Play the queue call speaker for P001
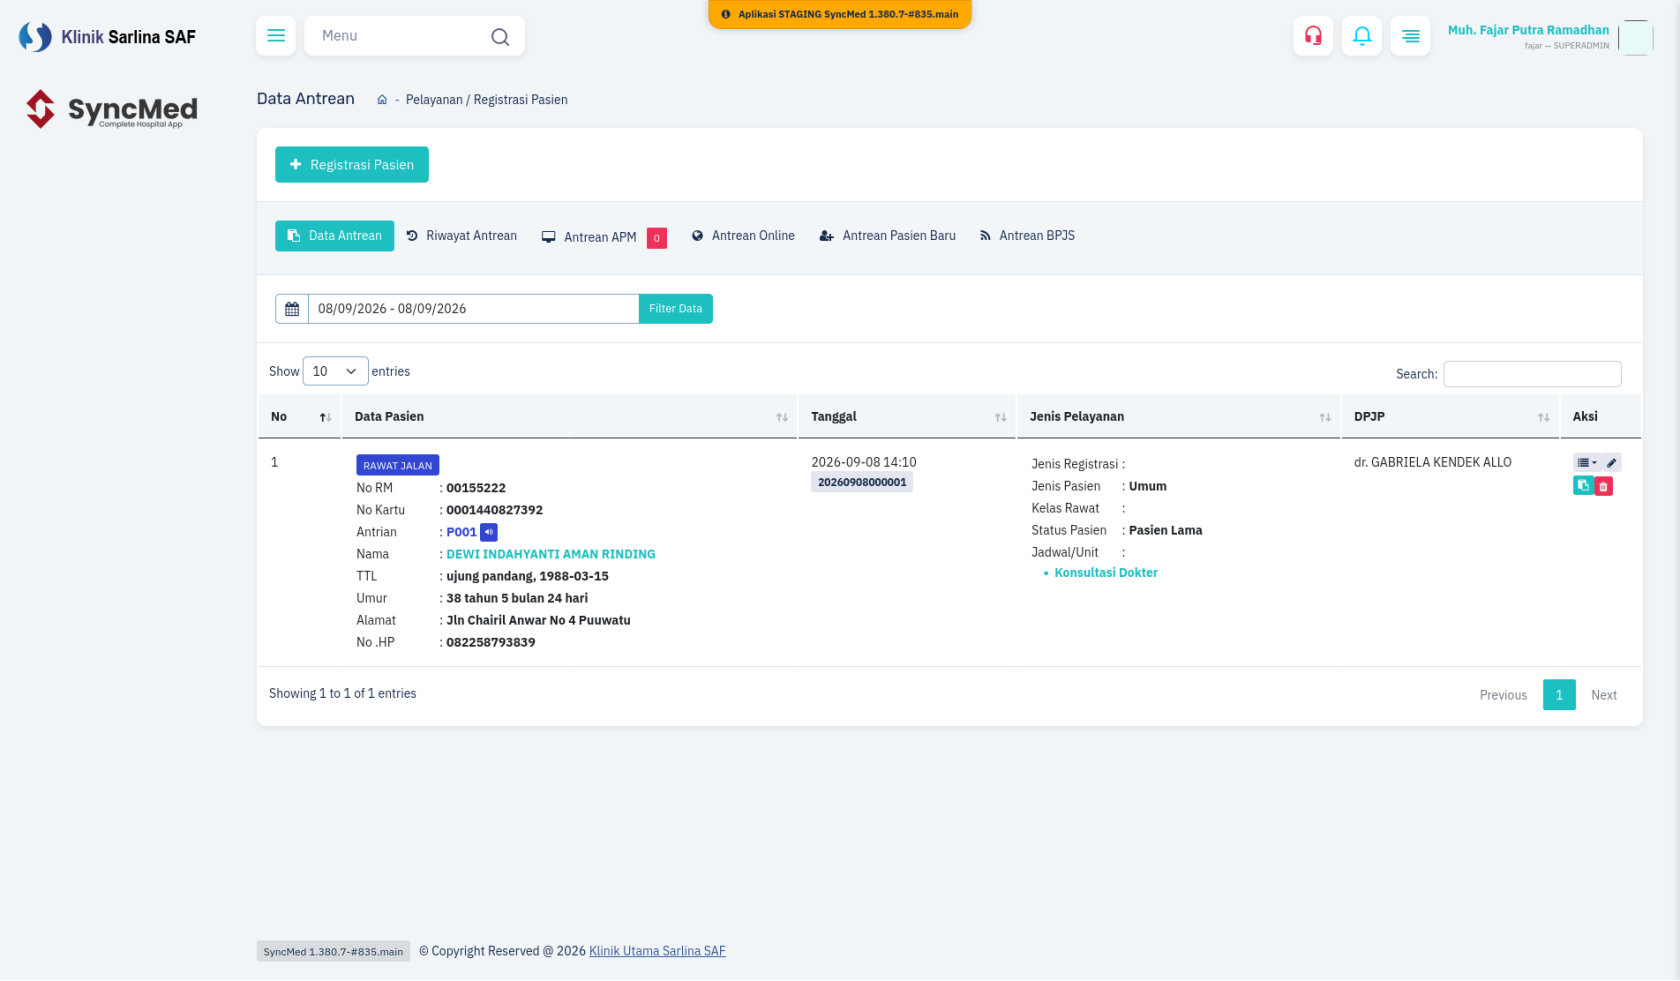 click(489, 532)
